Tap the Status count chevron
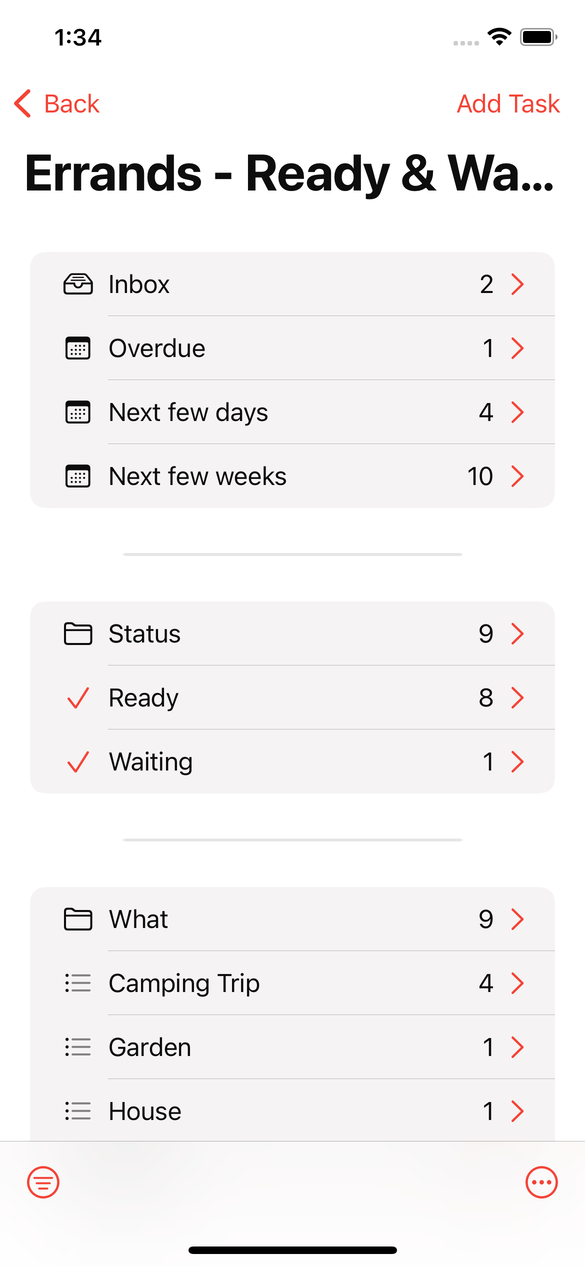 [517, 634]
